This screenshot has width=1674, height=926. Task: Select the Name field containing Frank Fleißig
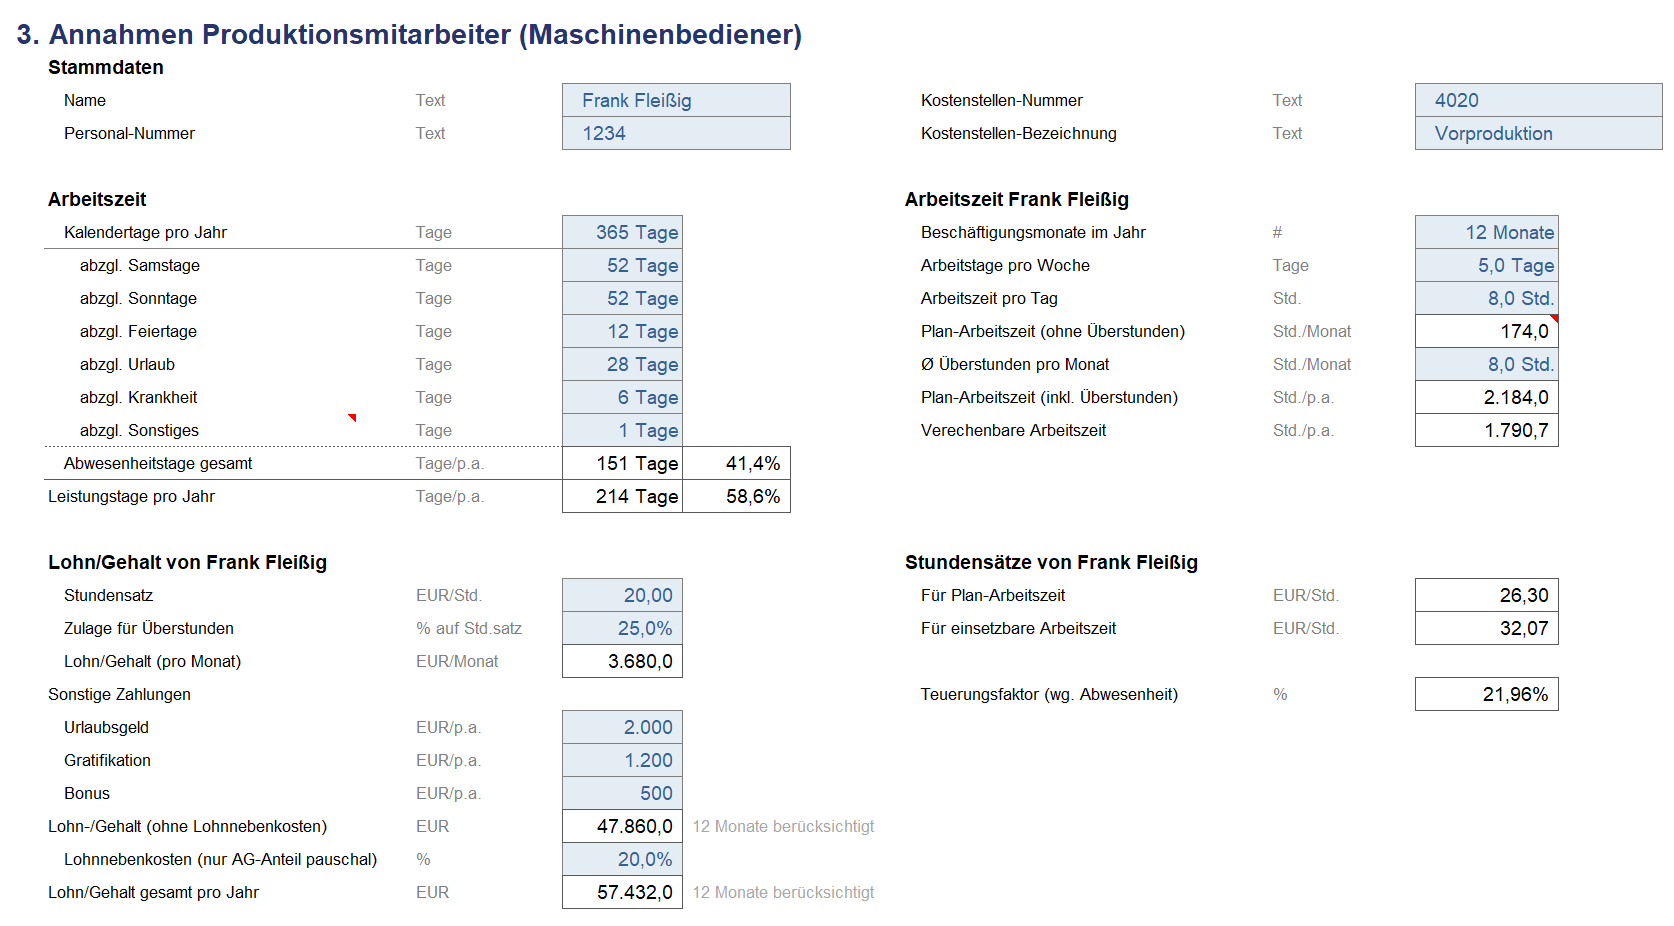[x=676, y=100]
